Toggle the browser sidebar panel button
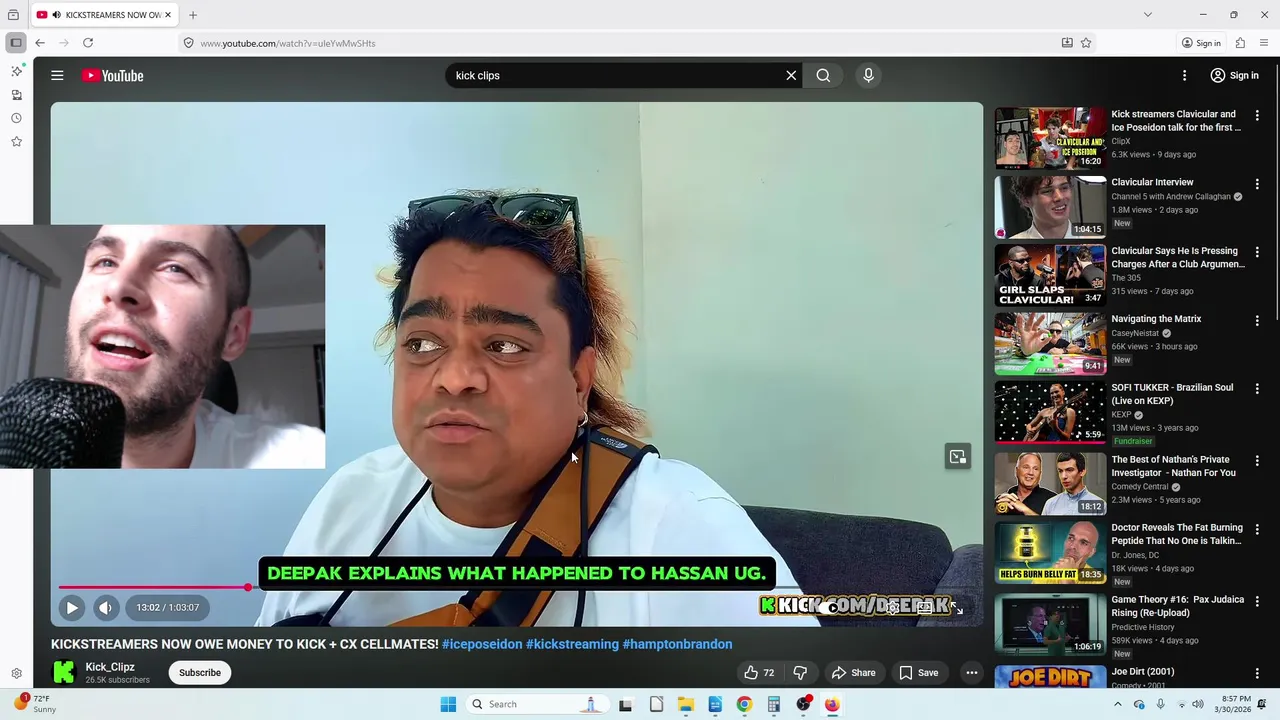This screenshot has height=720, width=1280. (x=16, y=43)
